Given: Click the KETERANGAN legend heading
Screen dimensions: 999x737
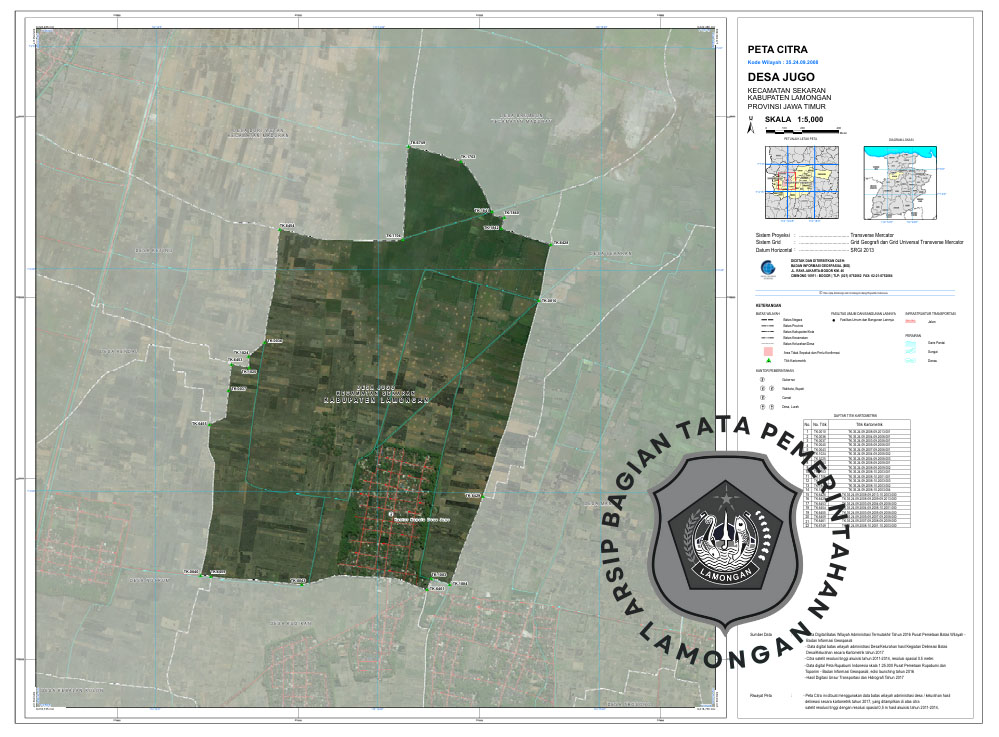Looking at the screenshot, I should (768, 305).
